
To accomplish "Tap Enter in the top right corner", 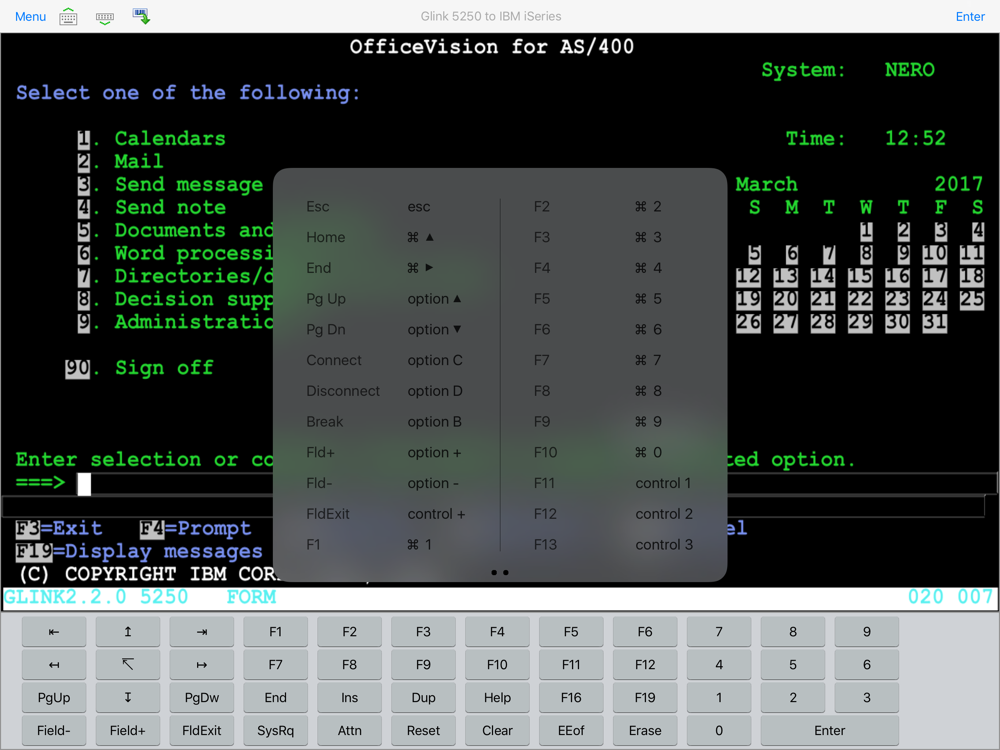I will 970,17.
